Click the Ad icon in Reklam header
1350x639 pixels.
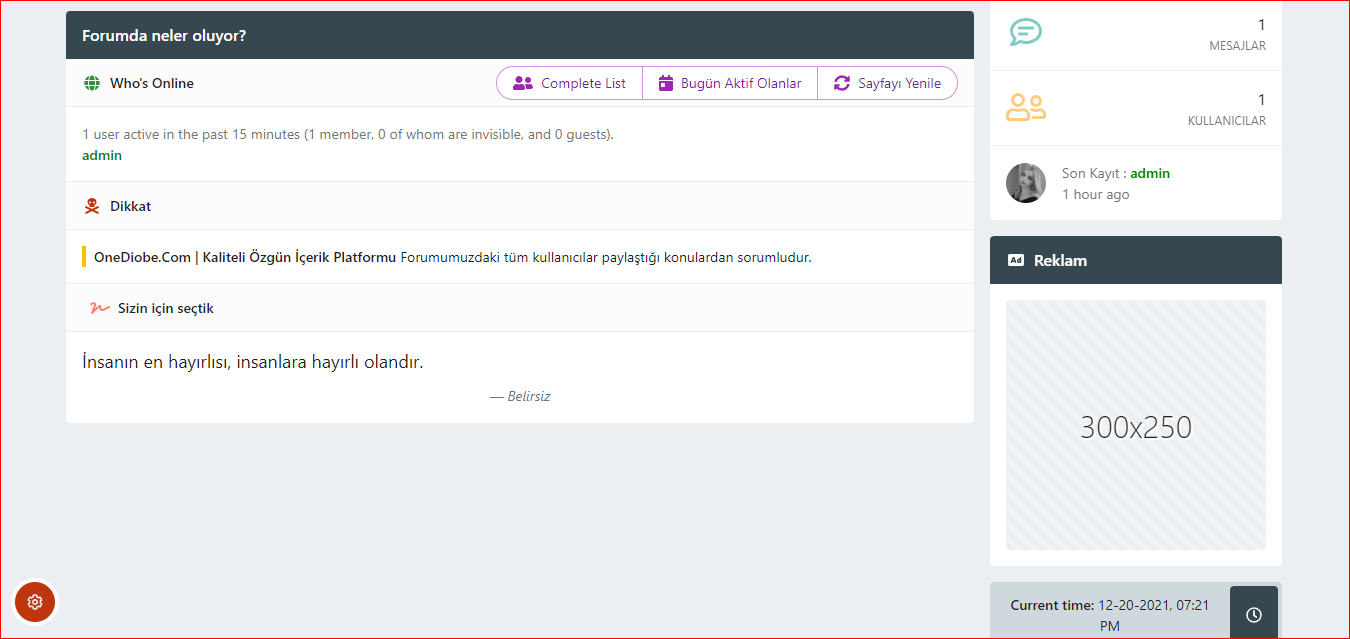(x=1016, y=260)
